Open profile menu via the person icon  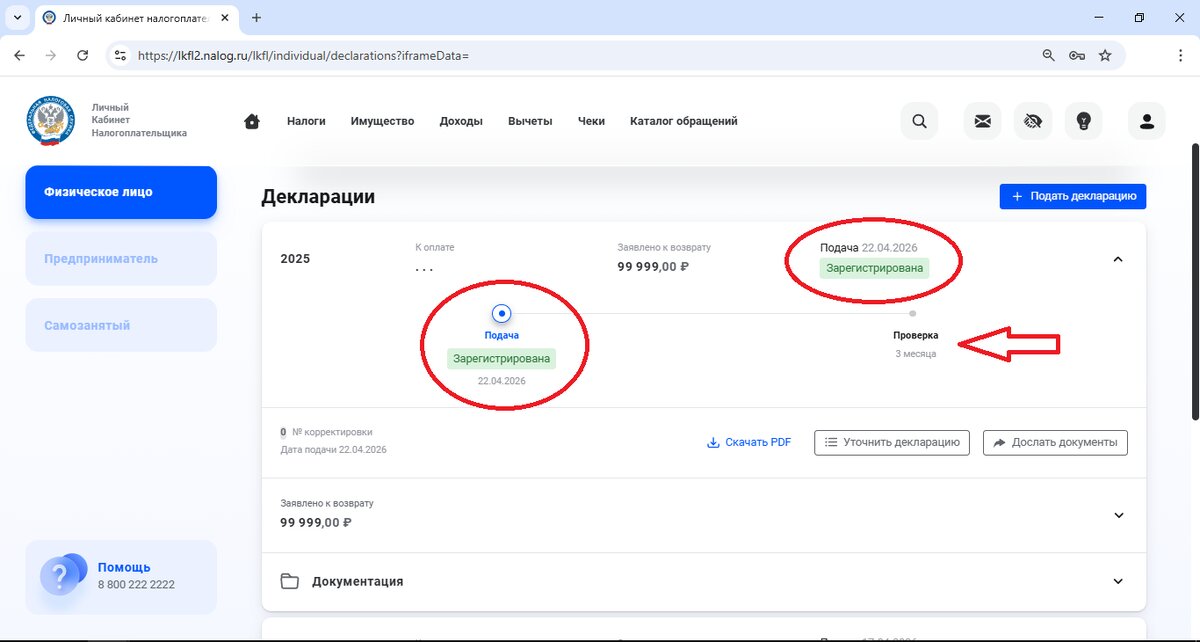tap(1146, 120)
